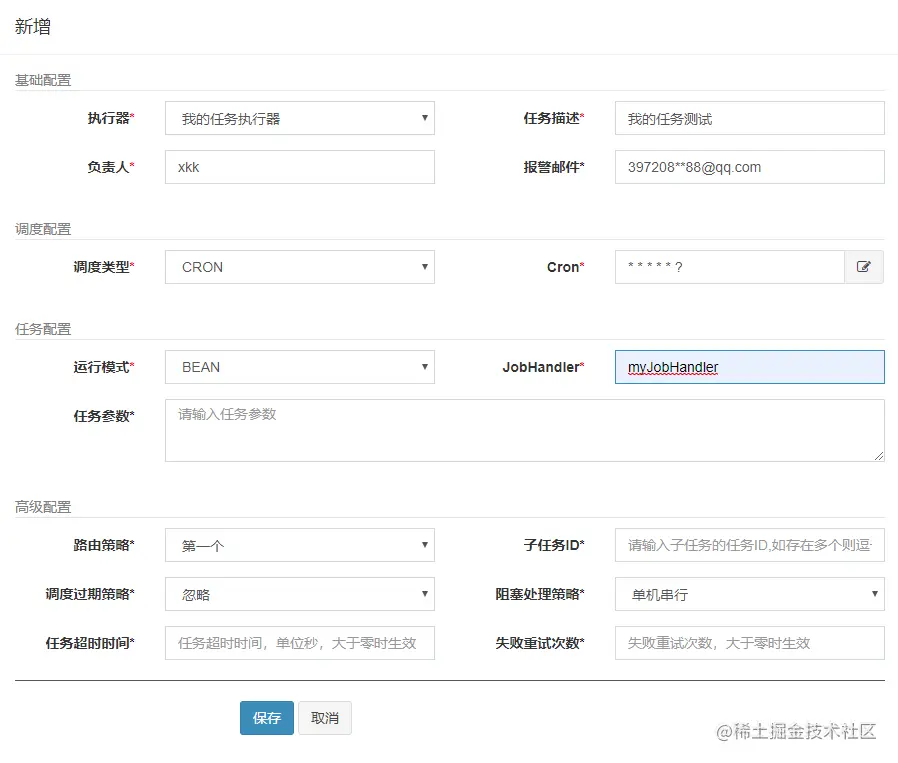Click the 调度配置 section heading
This screenshot has width=898, height=763.
43,229
